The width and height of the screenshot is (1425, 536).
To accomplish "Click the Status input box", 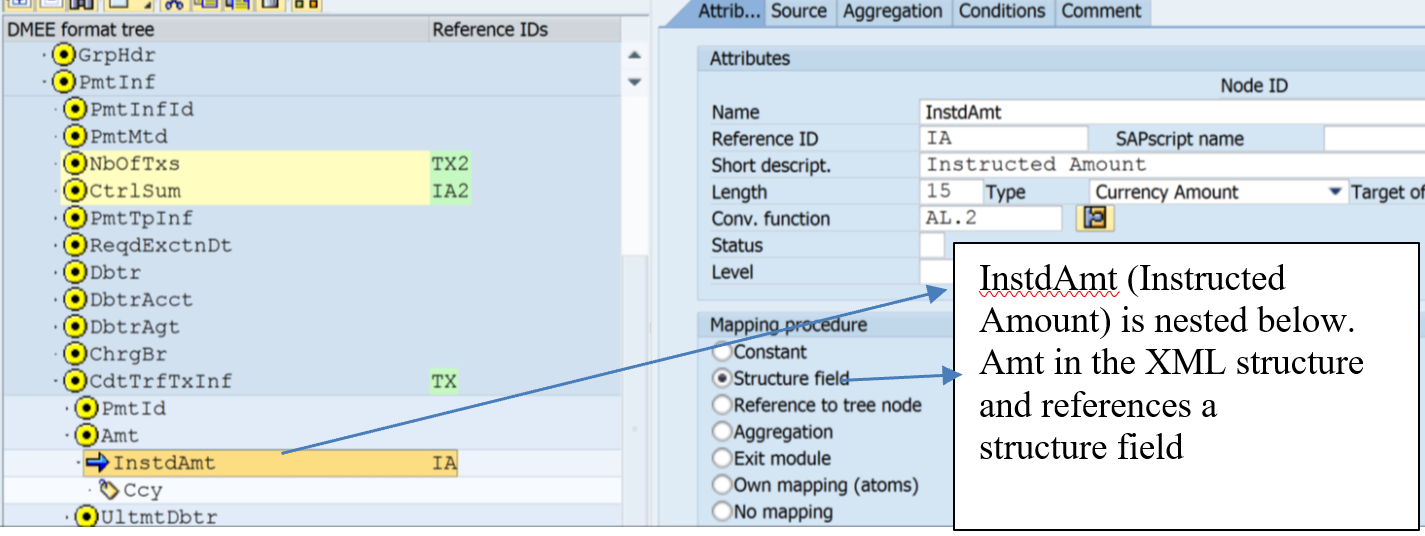I will pos(932,245).
